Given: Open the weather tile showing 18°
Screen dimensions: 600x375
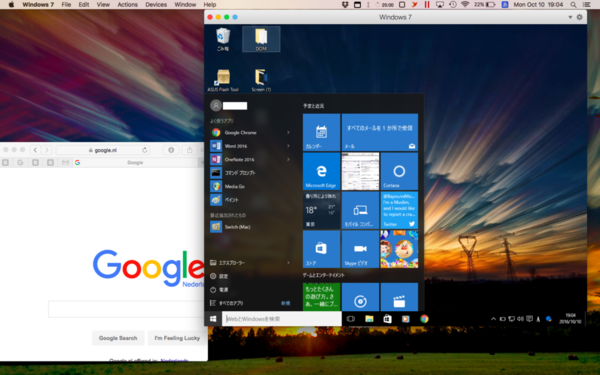Looking at the screenshot, I should (x=321, y=210).
